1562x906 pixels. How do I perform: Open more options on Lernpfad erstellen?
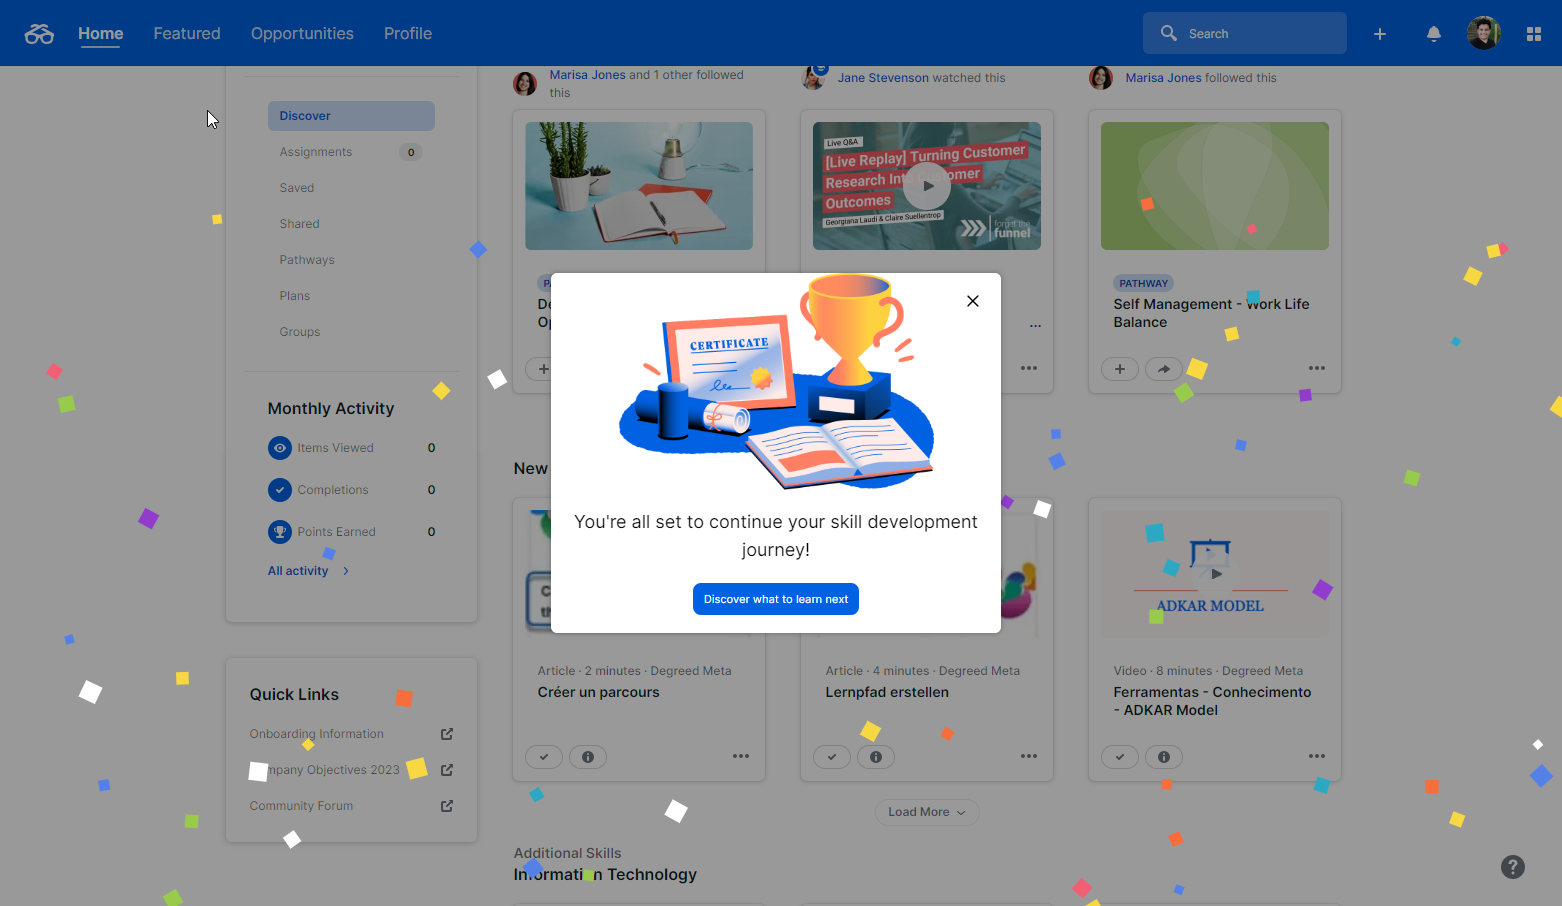point(1028,757)
